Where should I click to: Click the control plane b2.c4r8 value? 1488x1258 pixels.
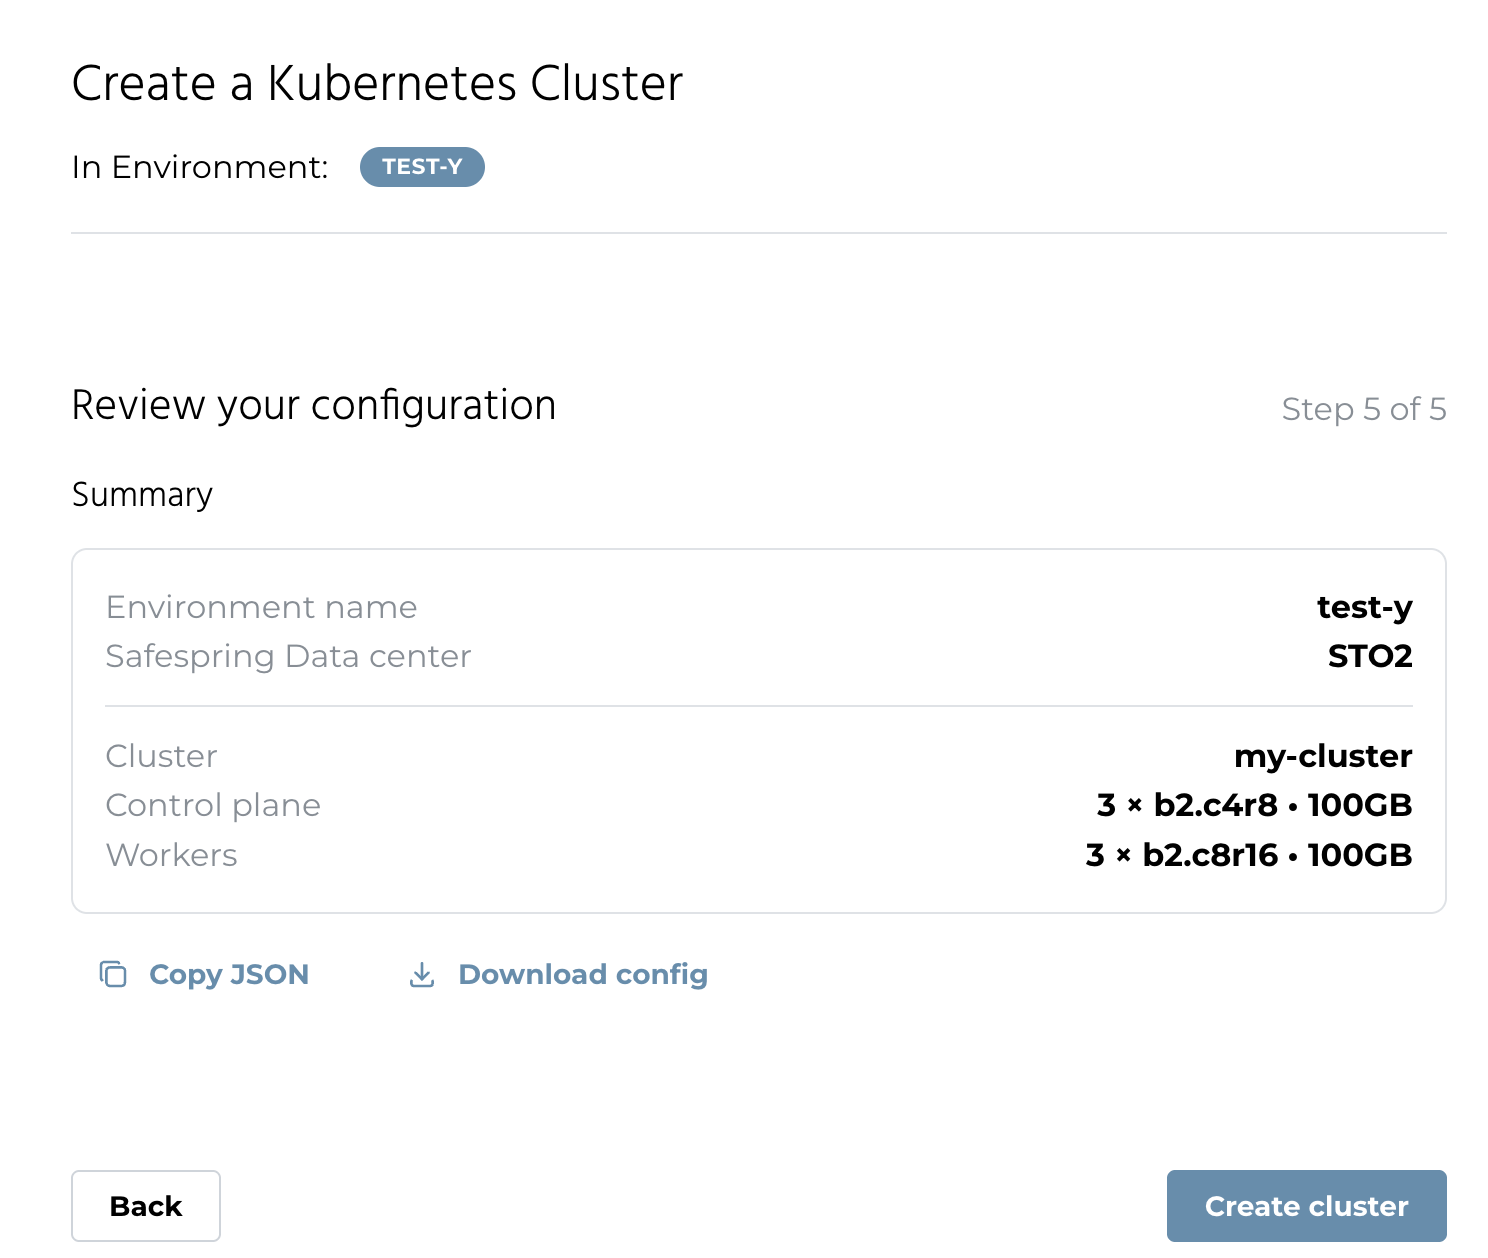click(1254, 805)
